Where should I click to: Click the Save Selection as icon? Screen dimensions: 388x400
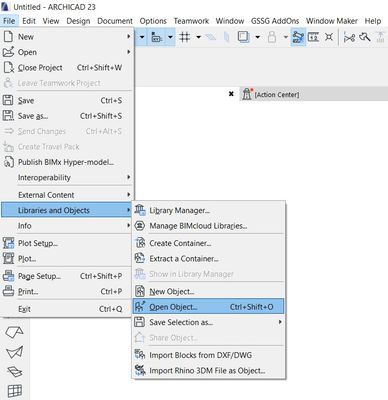click(x=140, y=322)
